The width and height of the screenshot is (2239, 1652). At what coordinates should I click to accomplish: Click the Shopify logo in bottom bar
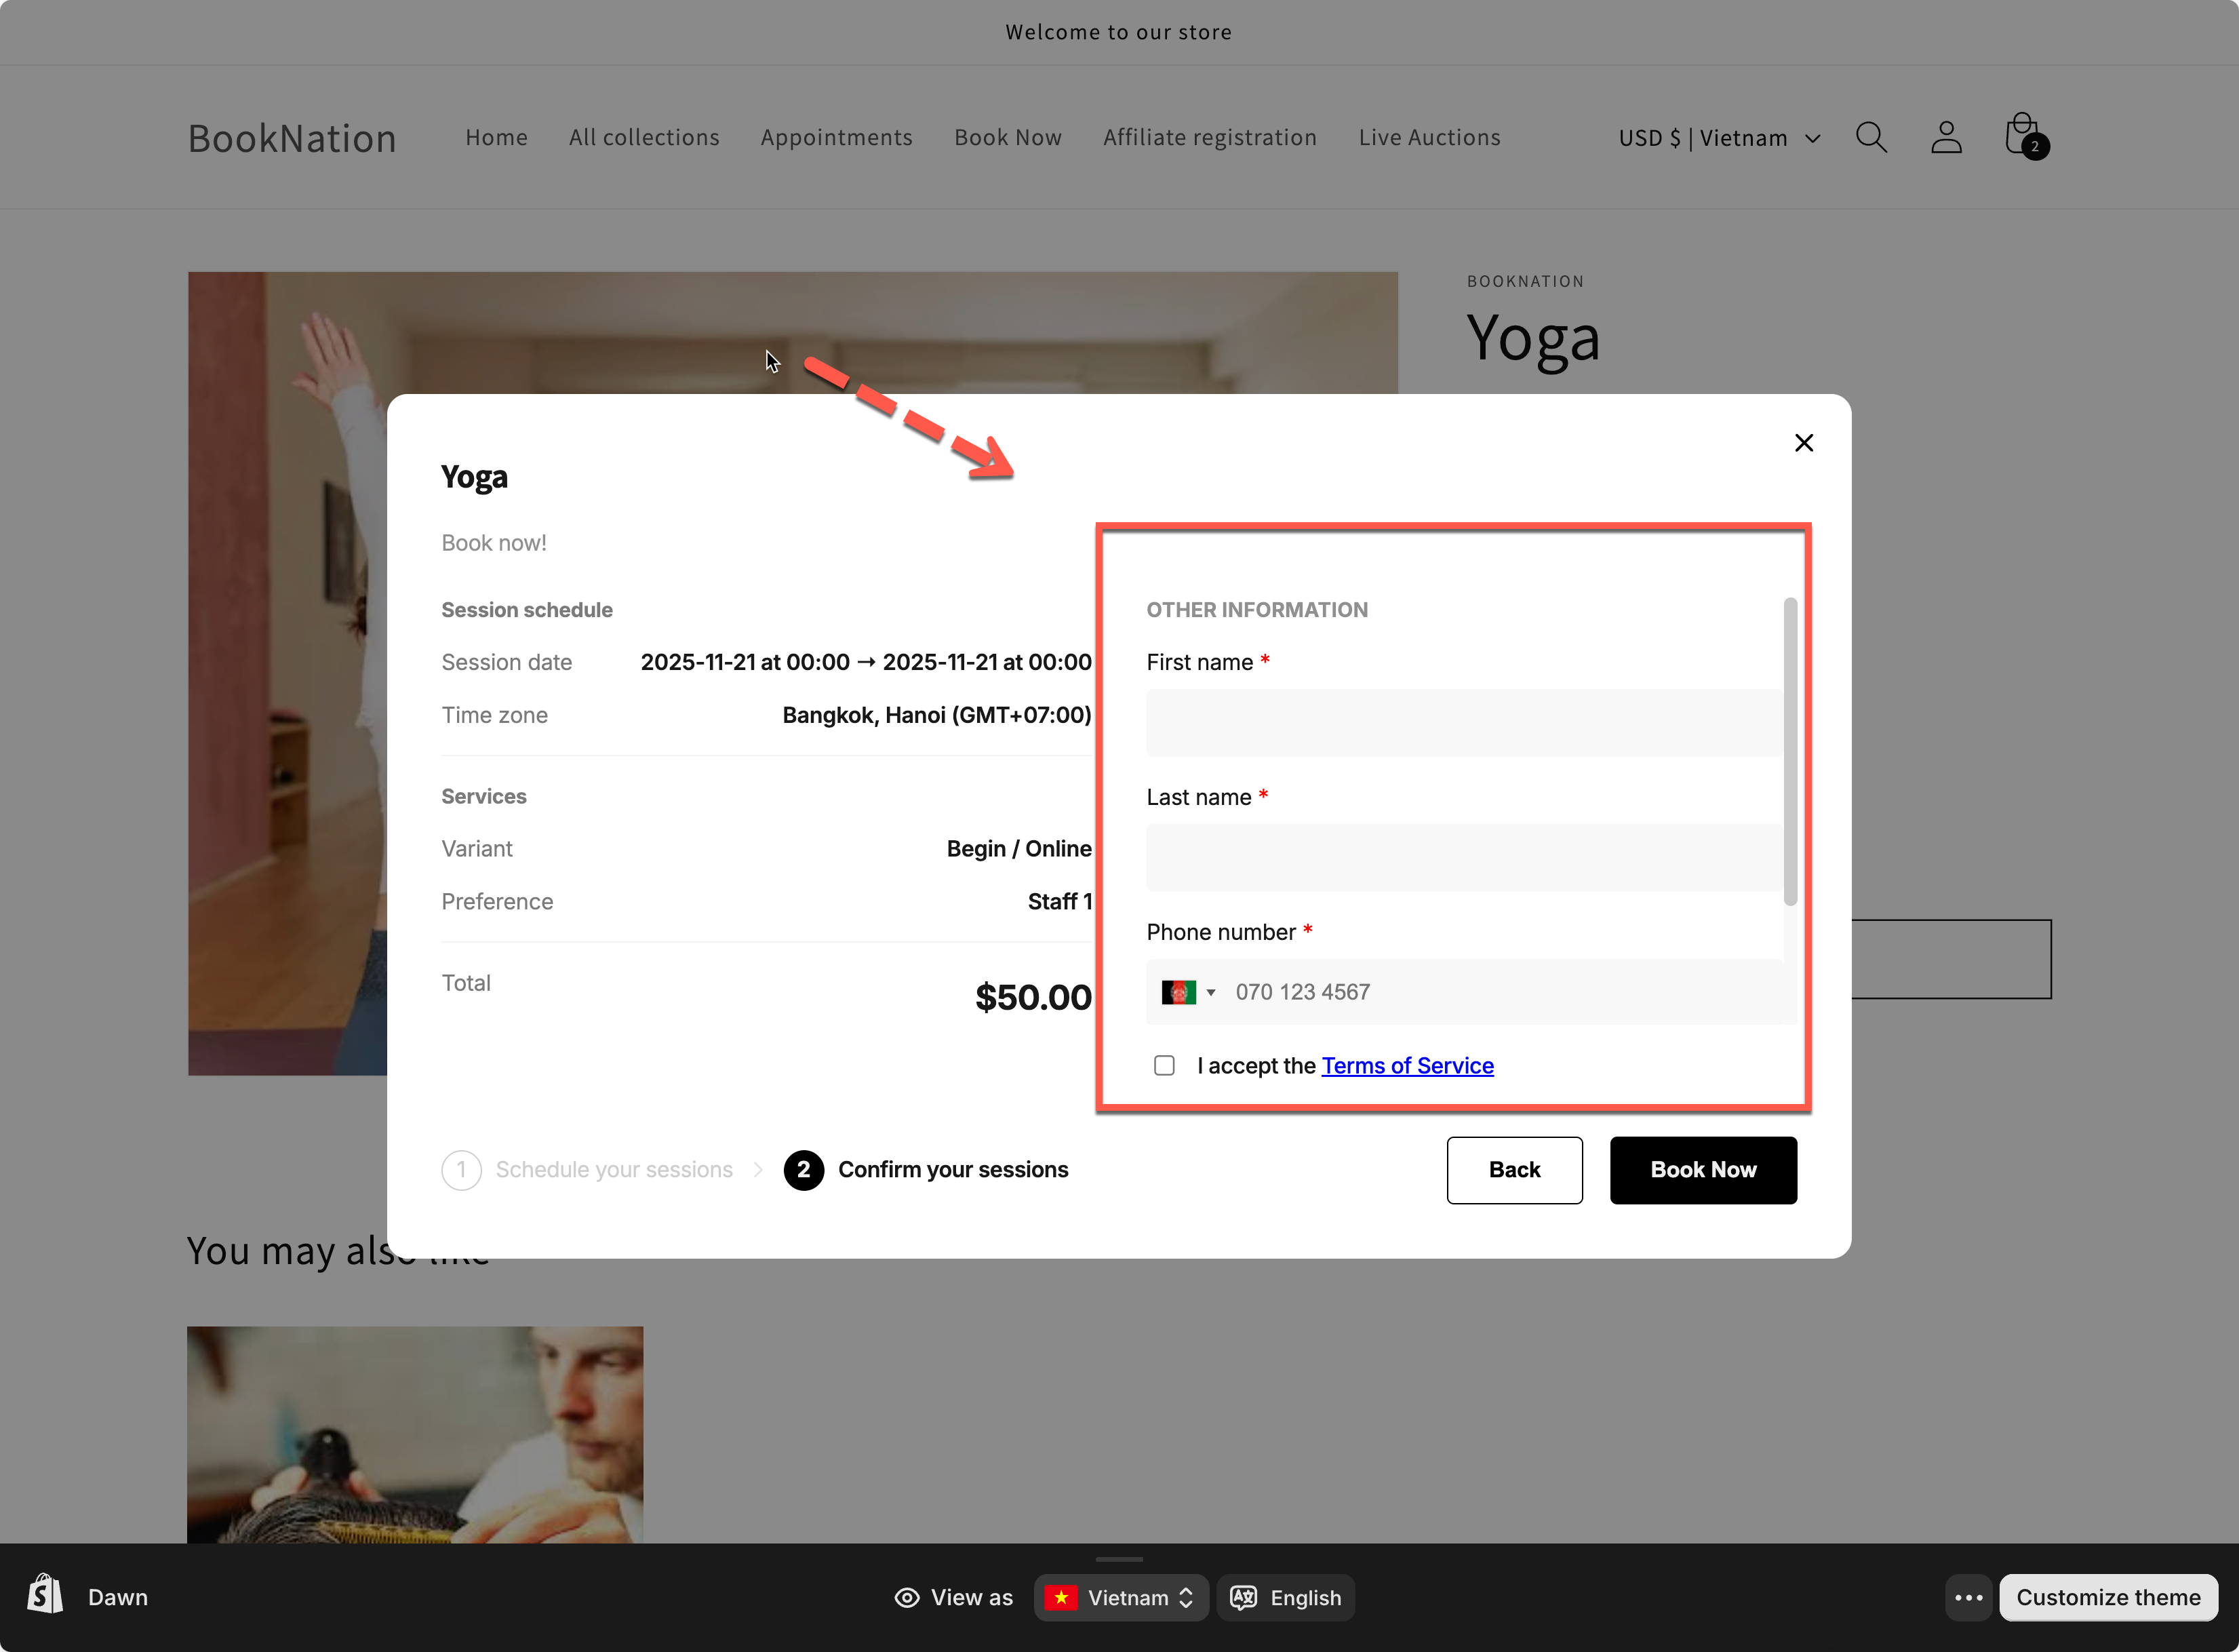pos(45,1596)
